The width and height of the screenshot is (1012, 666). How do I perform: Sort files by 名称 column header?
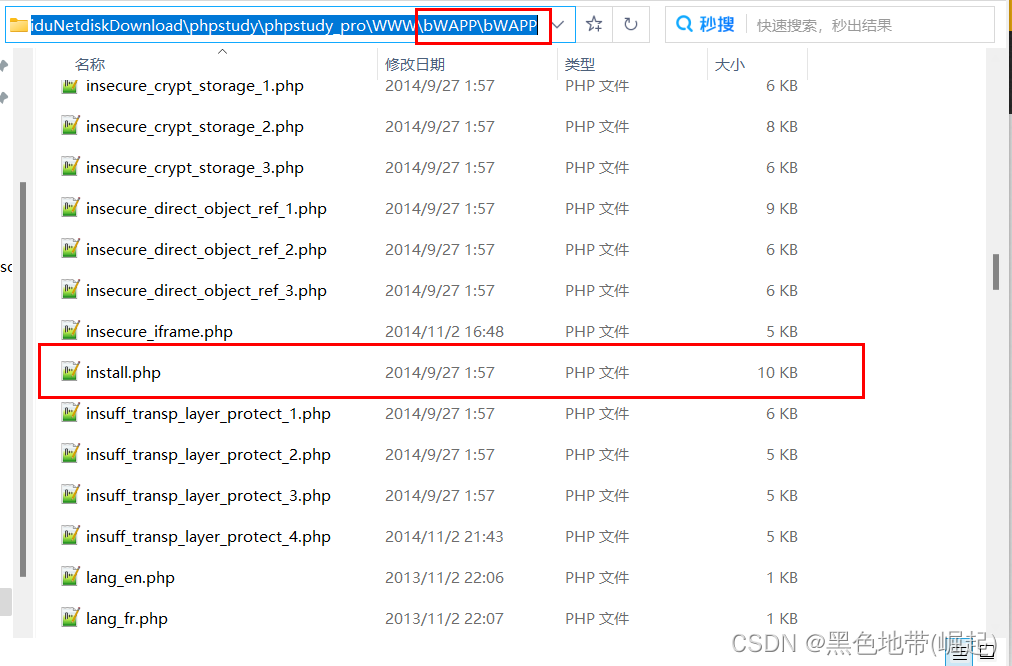point(90,65)
